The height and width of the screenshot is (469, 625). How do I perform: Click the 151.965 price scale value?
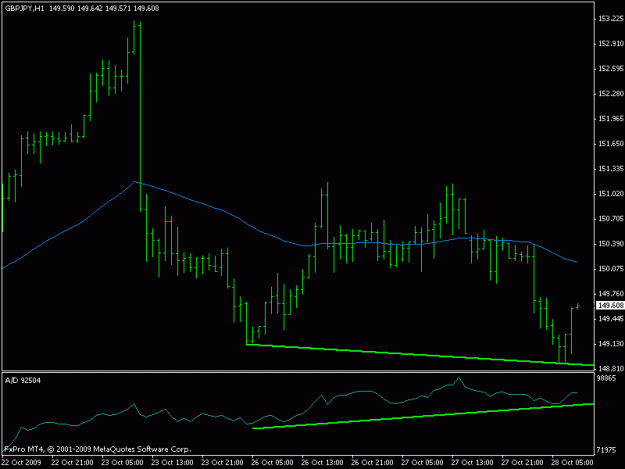tap(610, 119)
